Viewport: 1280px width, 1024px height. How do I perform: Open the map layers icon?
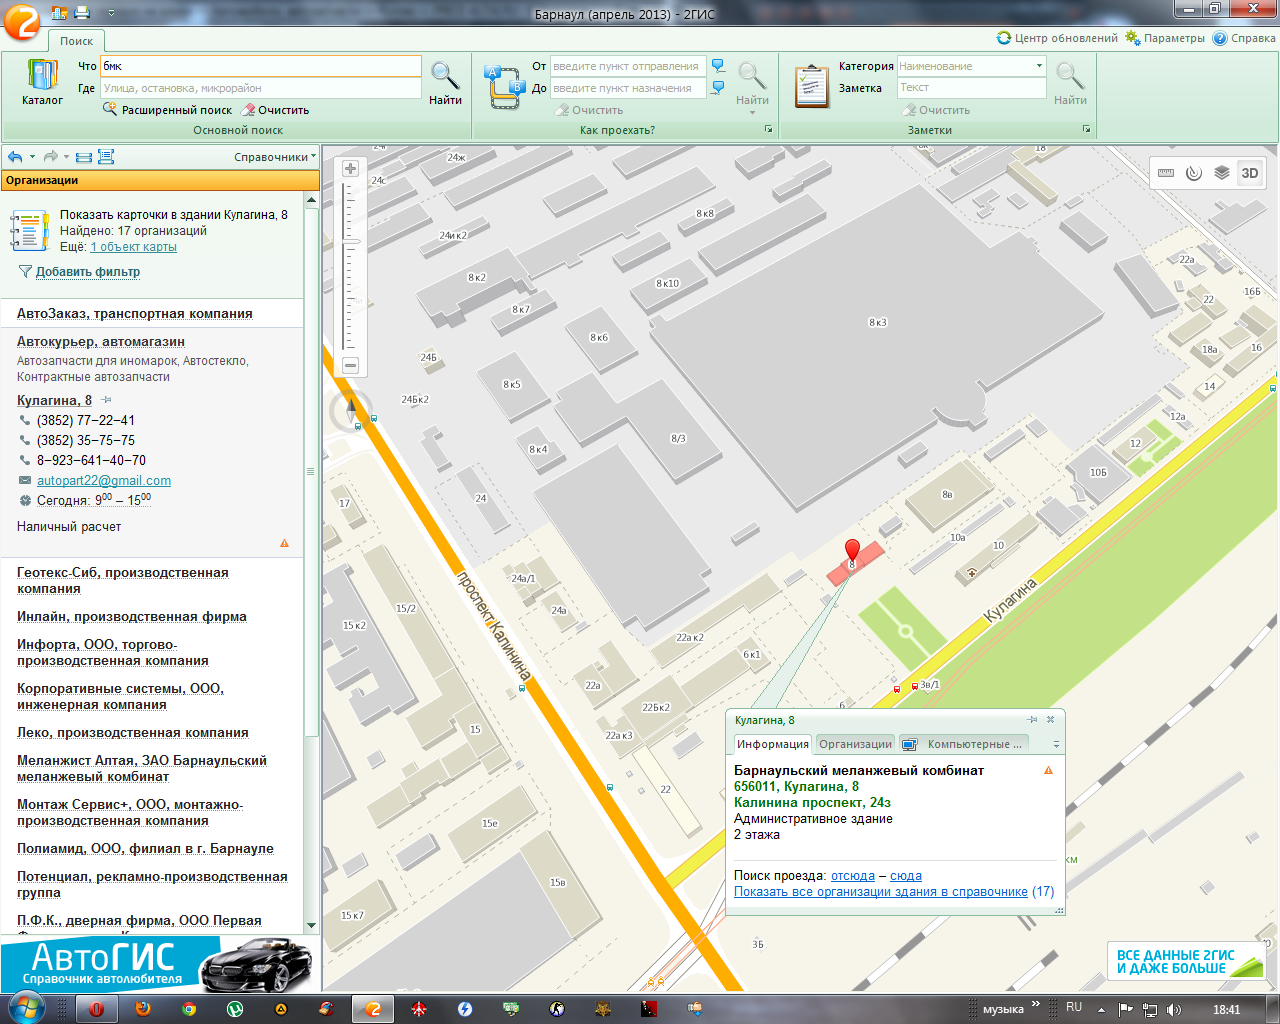click(x=1222, y=173)
